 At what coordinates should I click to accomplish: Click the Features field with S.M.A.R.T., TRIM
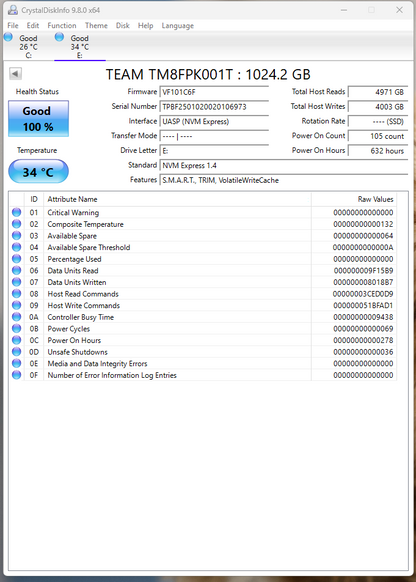[284, 180]
